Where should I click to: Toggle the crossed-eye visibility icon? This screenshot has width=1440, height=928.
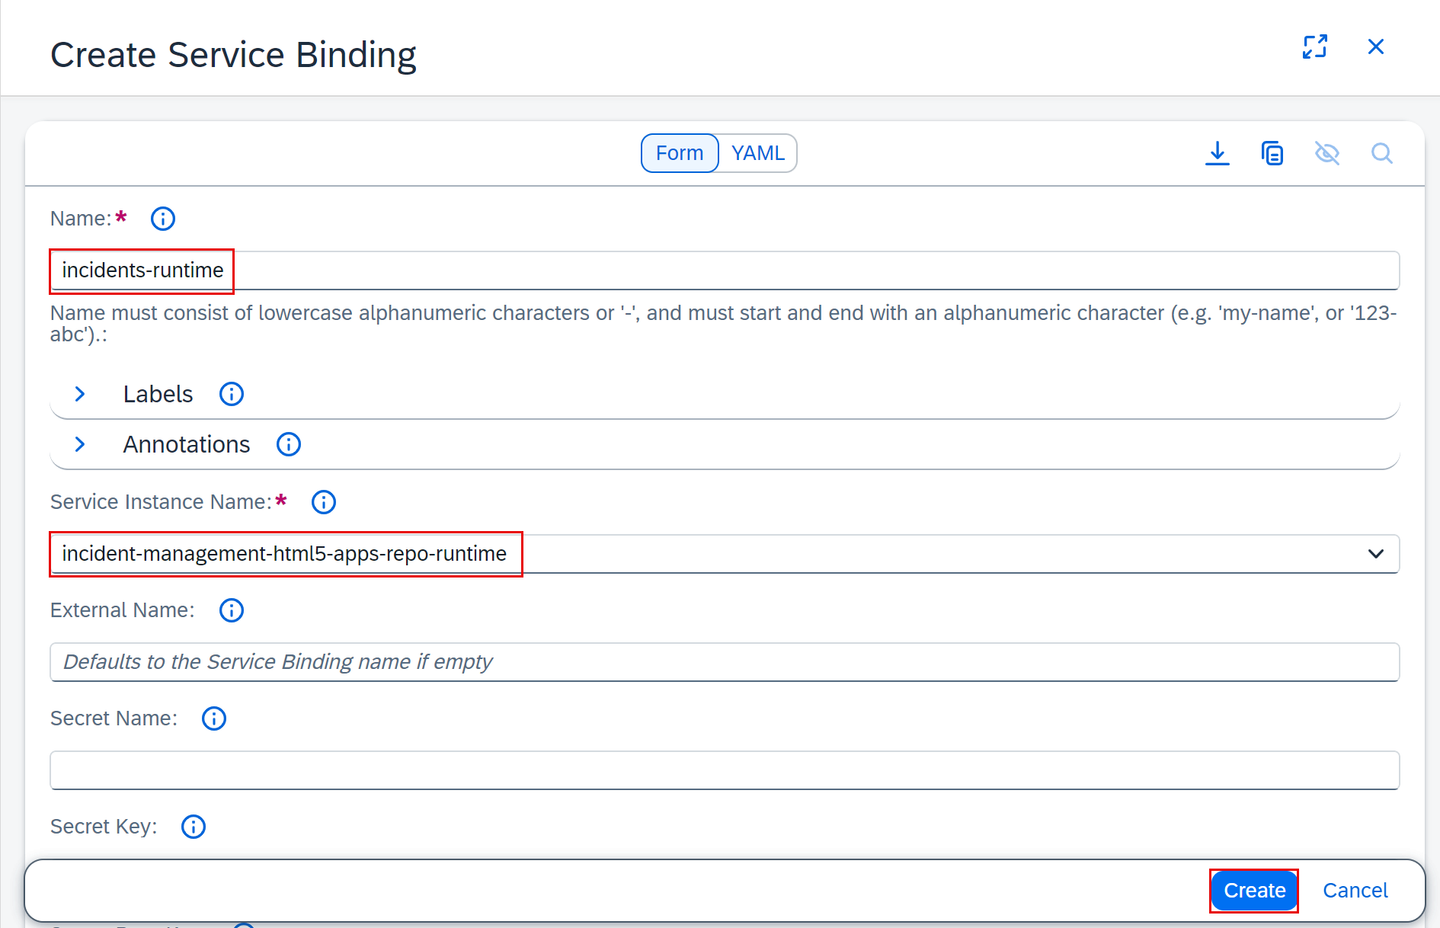[1327, 153]
